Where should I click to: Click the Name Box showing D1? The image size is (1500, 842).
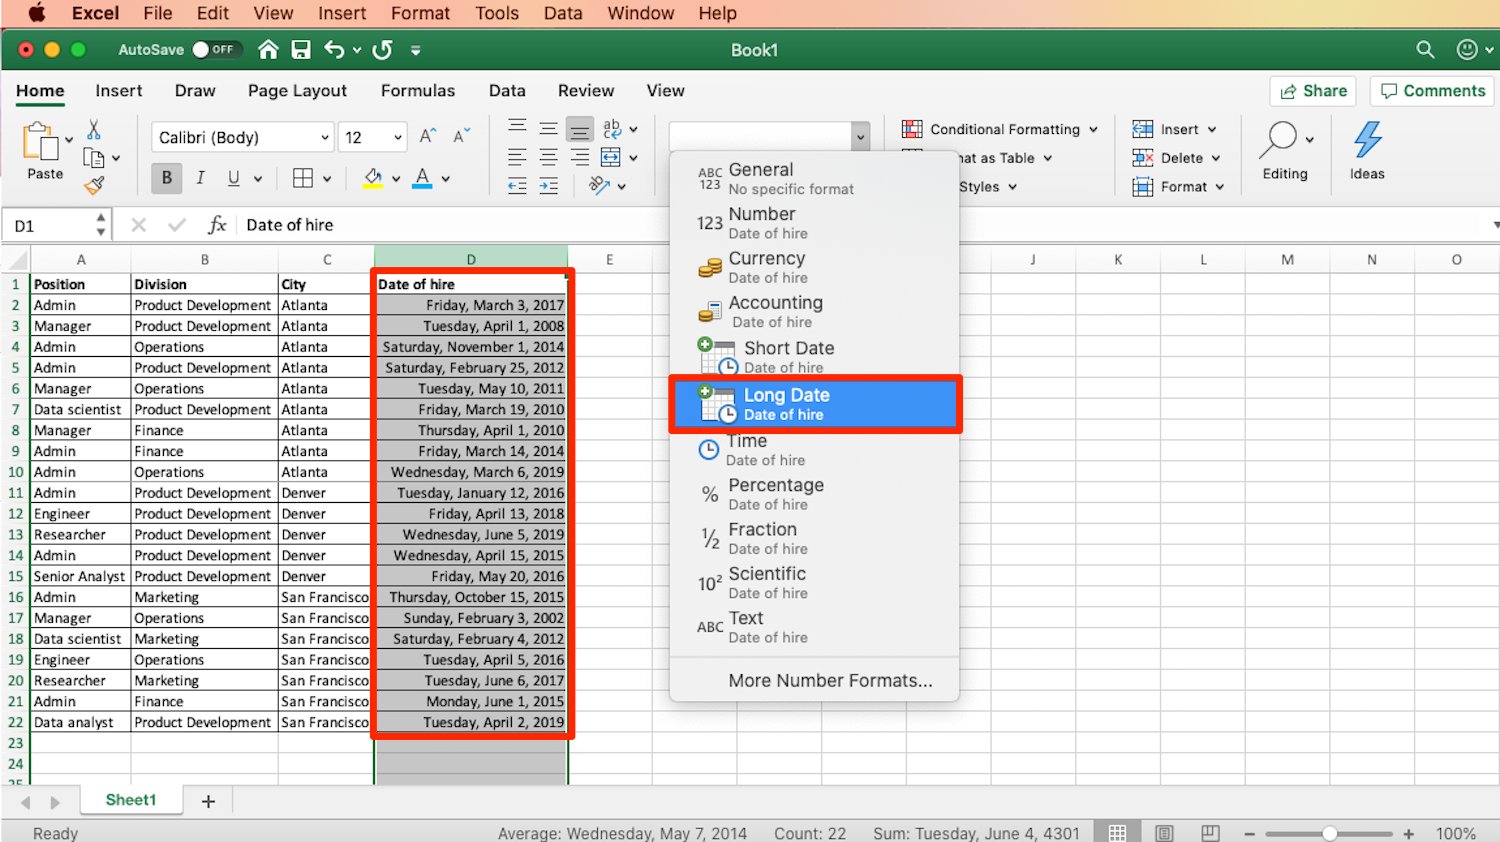click(58, 225)
